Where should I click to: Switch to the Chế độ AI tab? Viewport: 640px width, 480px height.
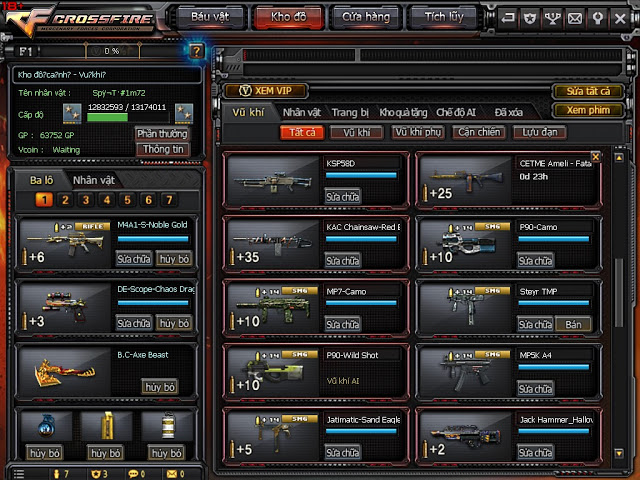(x=456, y=112)
